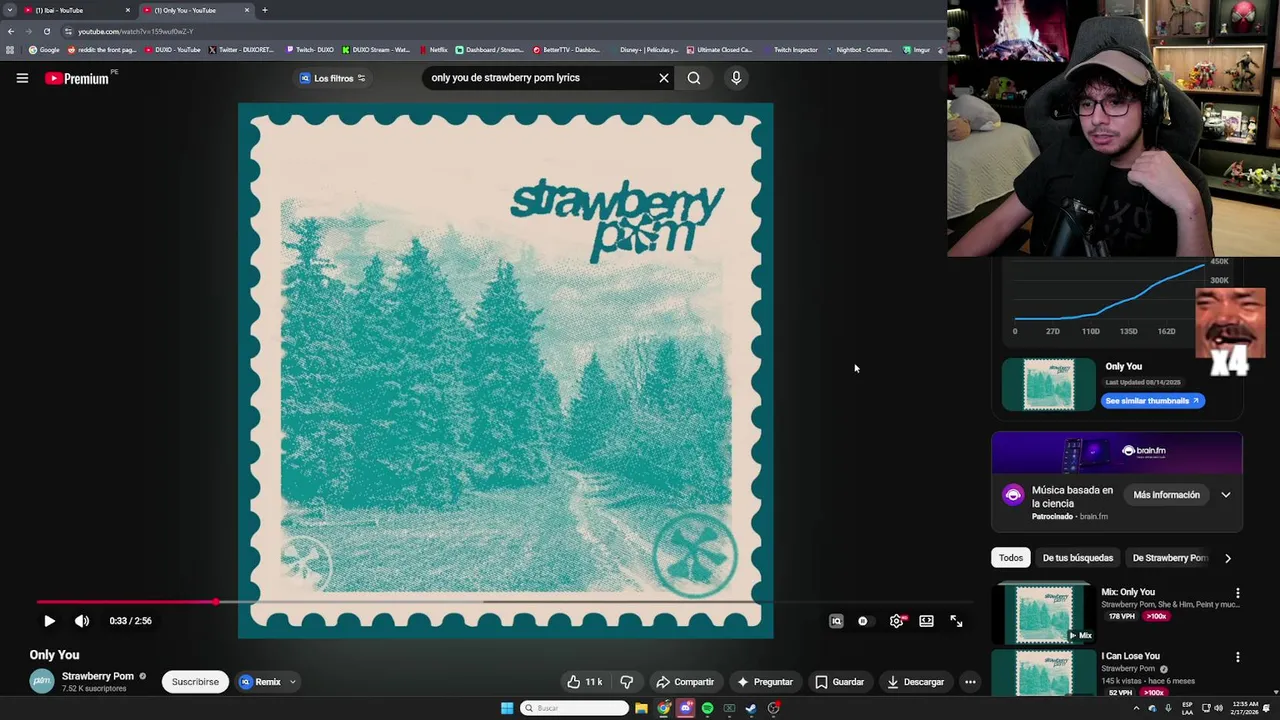Open Steam from the taskbar
Screen dimensions: 1280x720
click(751, 708)
